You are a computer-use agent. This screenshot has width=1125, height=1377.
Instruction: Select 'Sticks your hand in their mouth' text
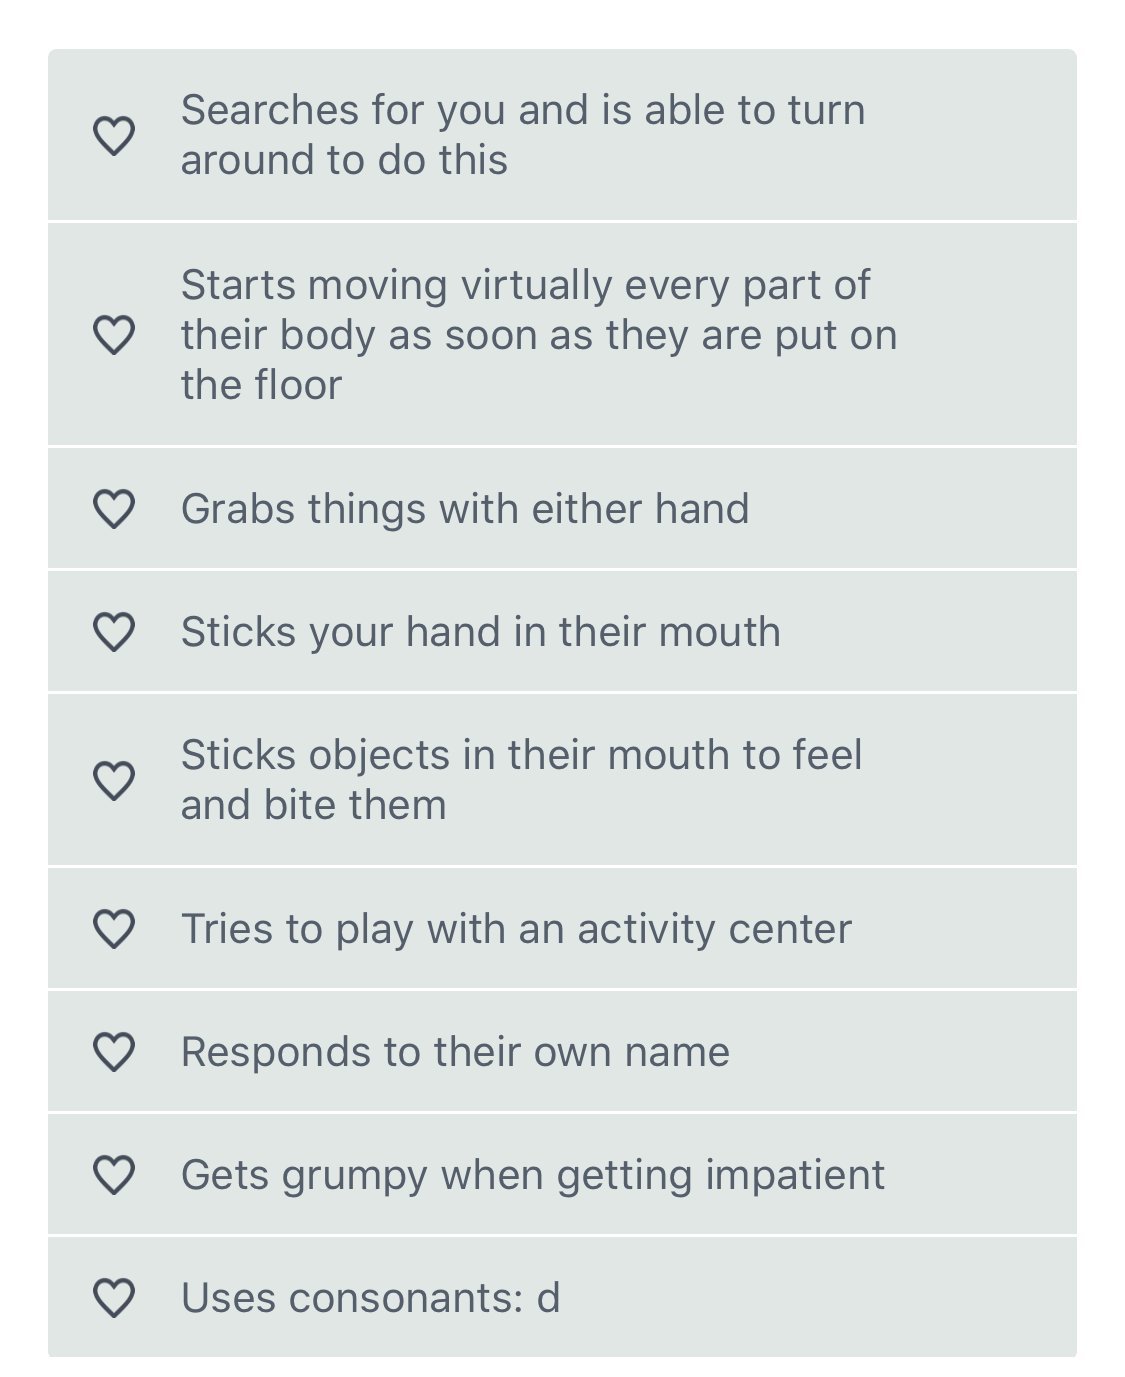tap(480, 632)
